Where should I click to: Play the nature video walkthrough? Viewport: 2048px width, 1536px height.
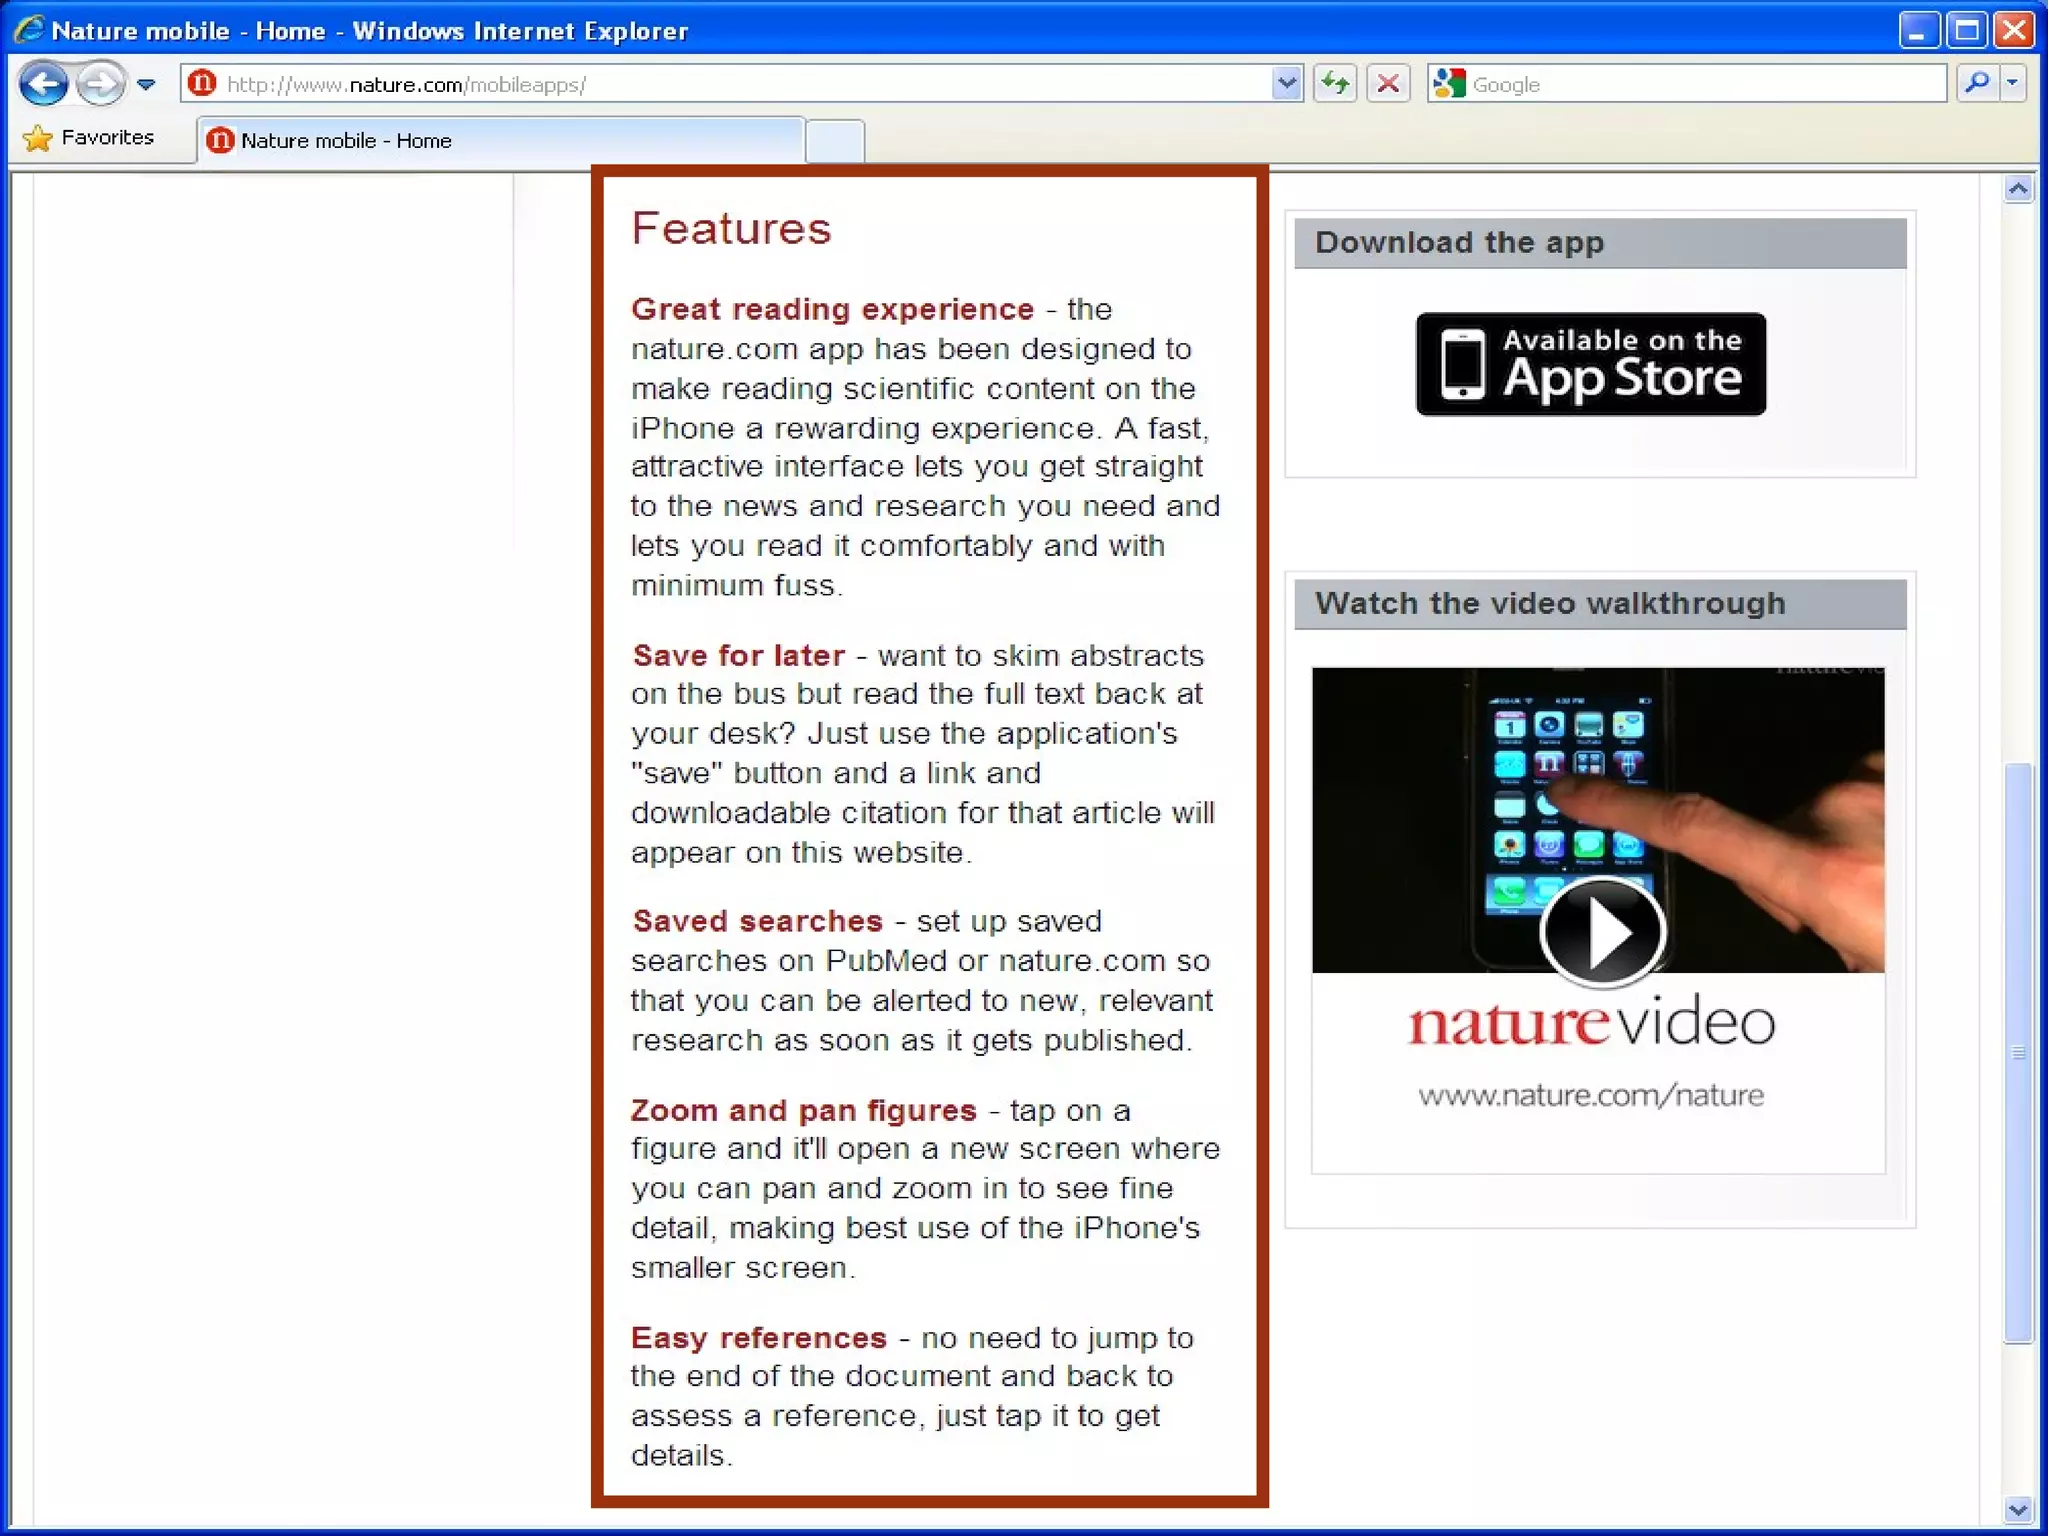(1602, 932)
